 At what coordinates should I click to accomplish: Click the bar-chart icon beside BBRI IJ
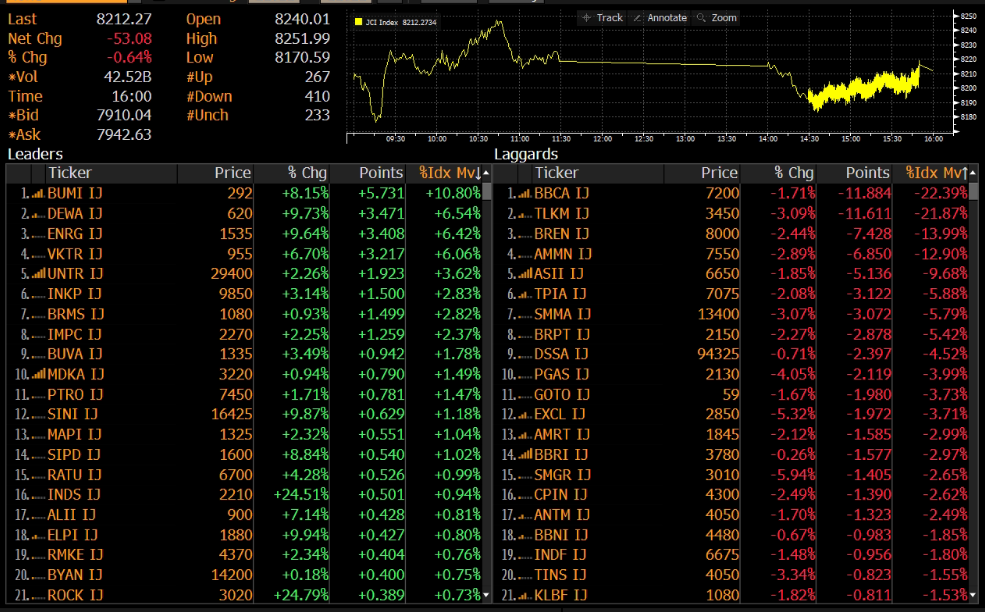(x=524, y=454)
